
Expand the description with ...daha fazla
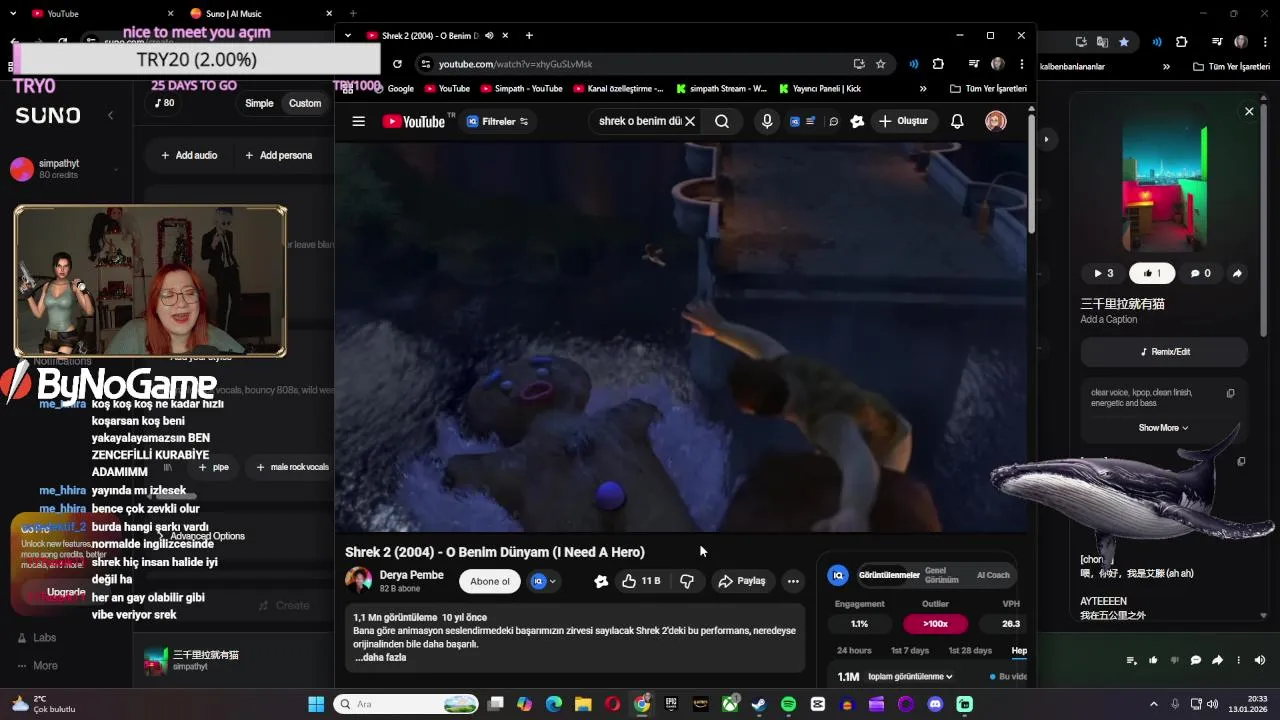(380, 657)
